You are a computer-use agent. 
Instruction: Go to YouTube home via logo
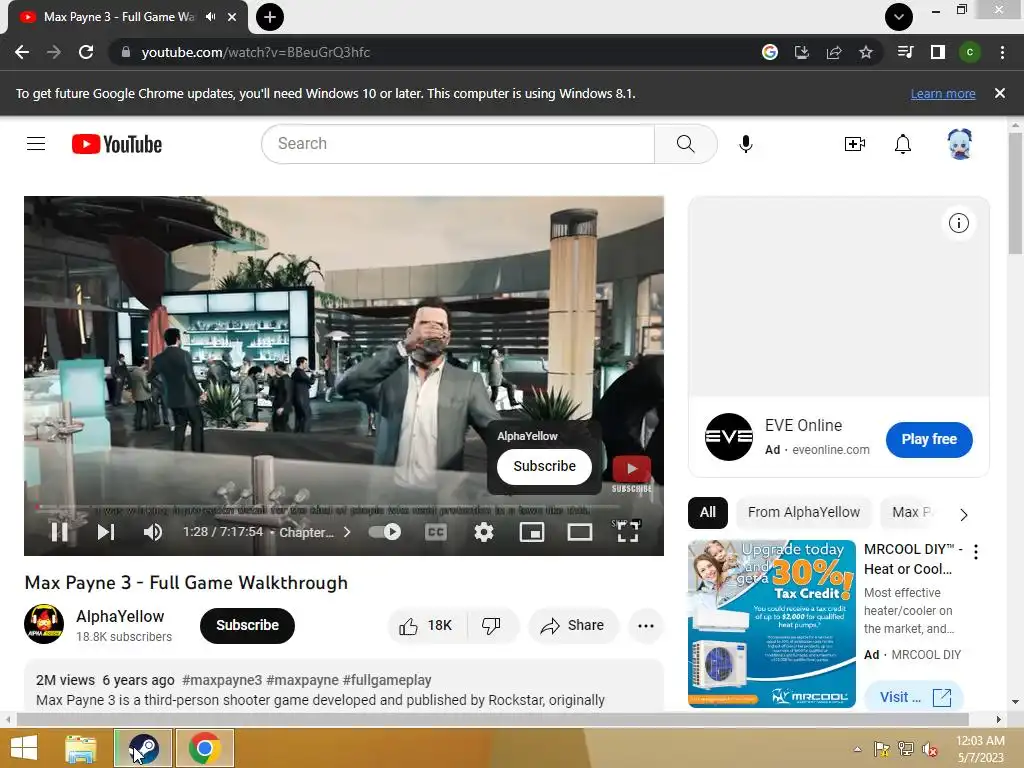[x=117, y=144]
